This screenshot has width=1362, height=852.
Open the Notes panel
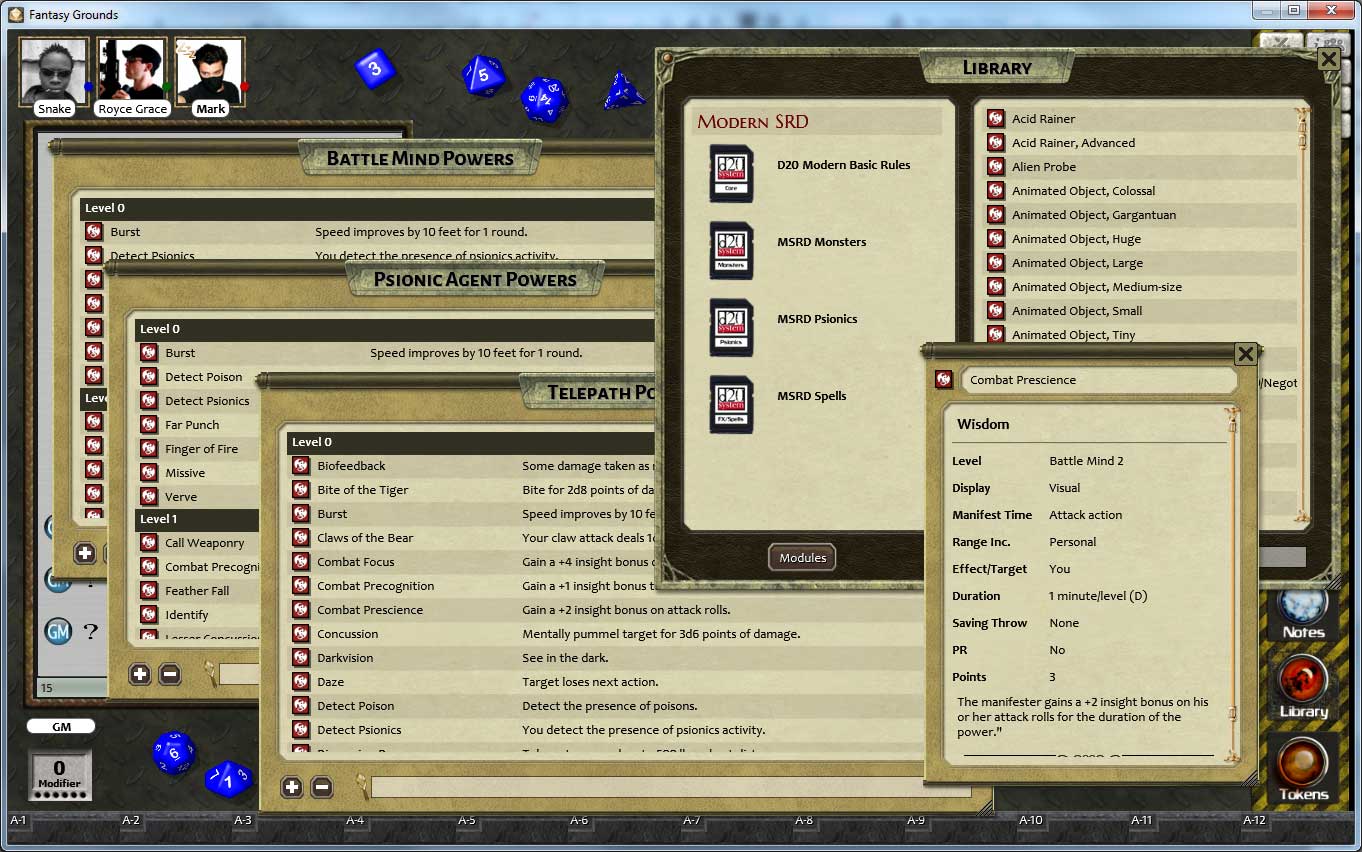pyautogui.click(x=1303, y=605)
